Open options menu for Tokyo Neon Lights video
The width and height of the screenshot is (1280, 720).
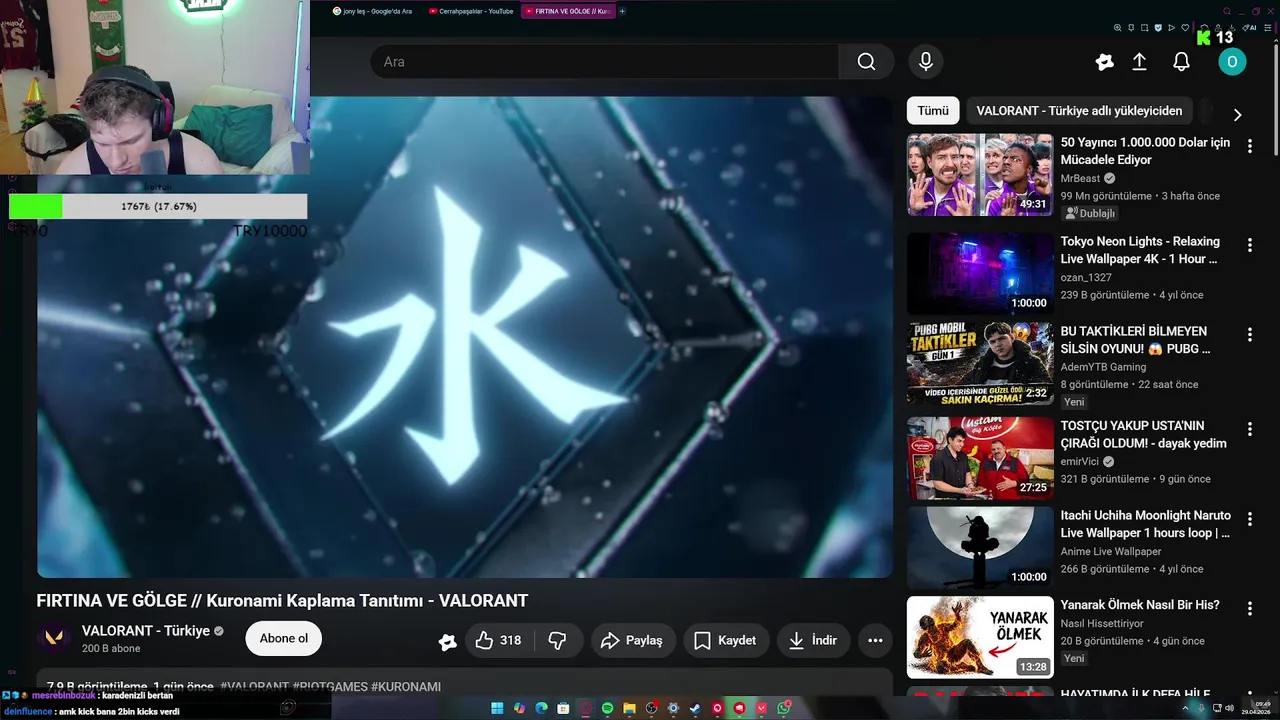click(1250, 245)
